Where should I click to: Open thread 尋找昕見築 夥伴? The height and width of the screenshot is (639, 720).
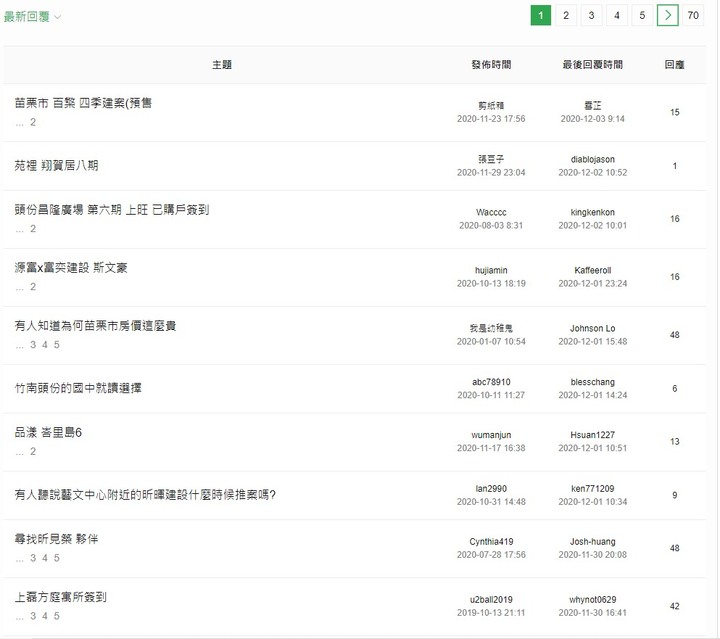click(x=56, y=539)
